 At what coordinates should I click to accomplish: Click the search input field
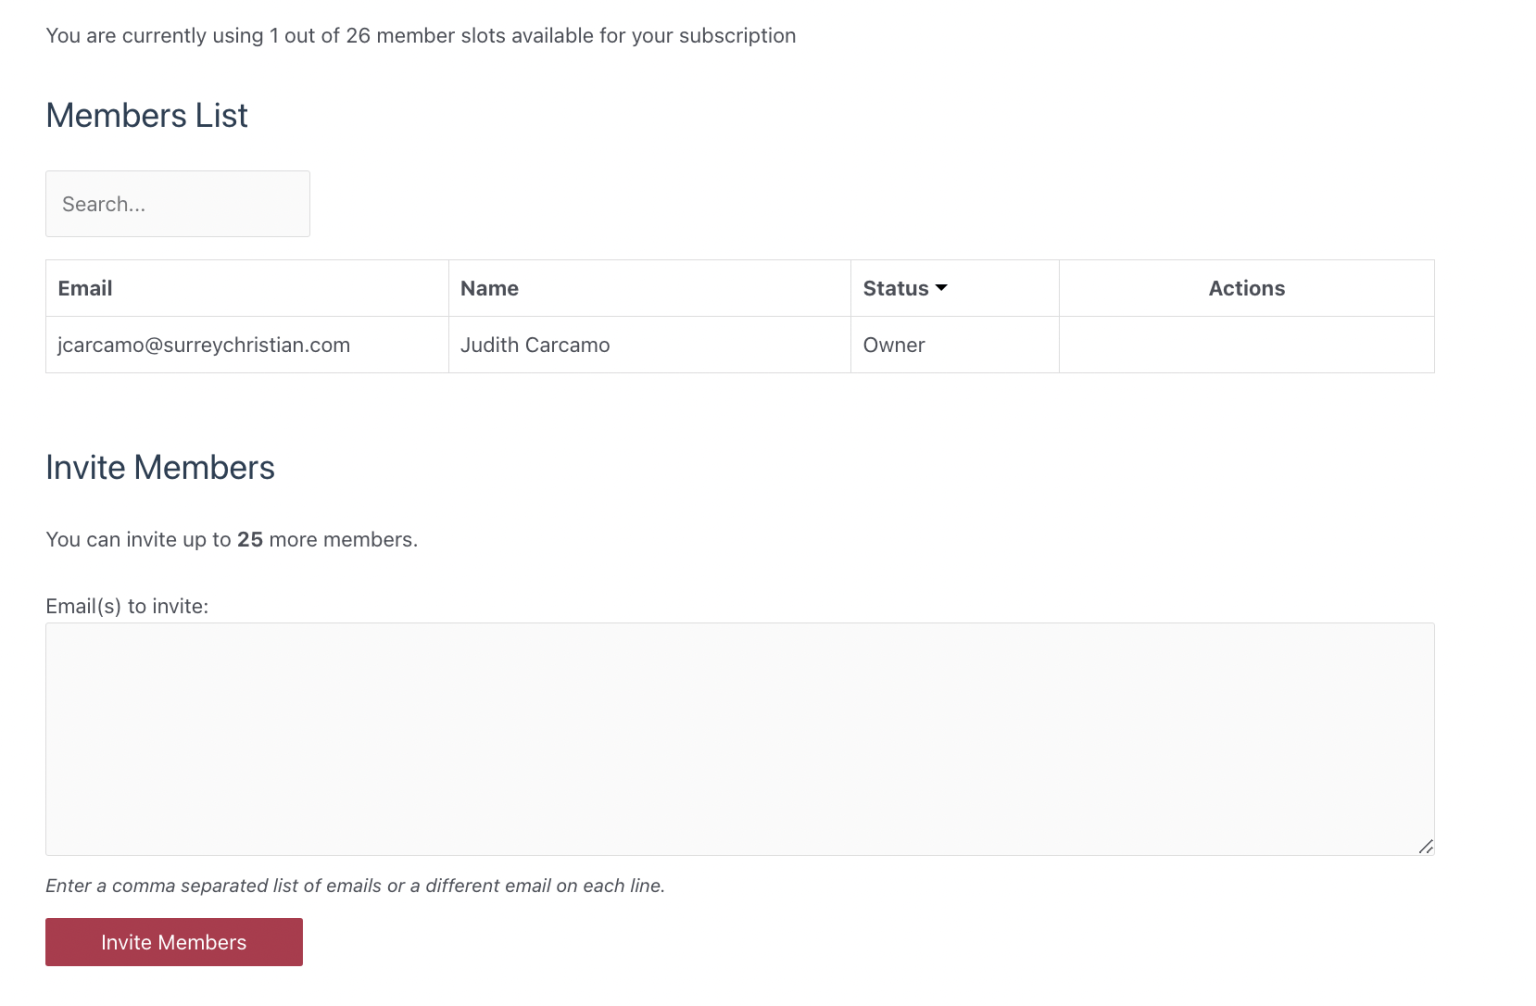pyautogui.click(x=177, y=204)
